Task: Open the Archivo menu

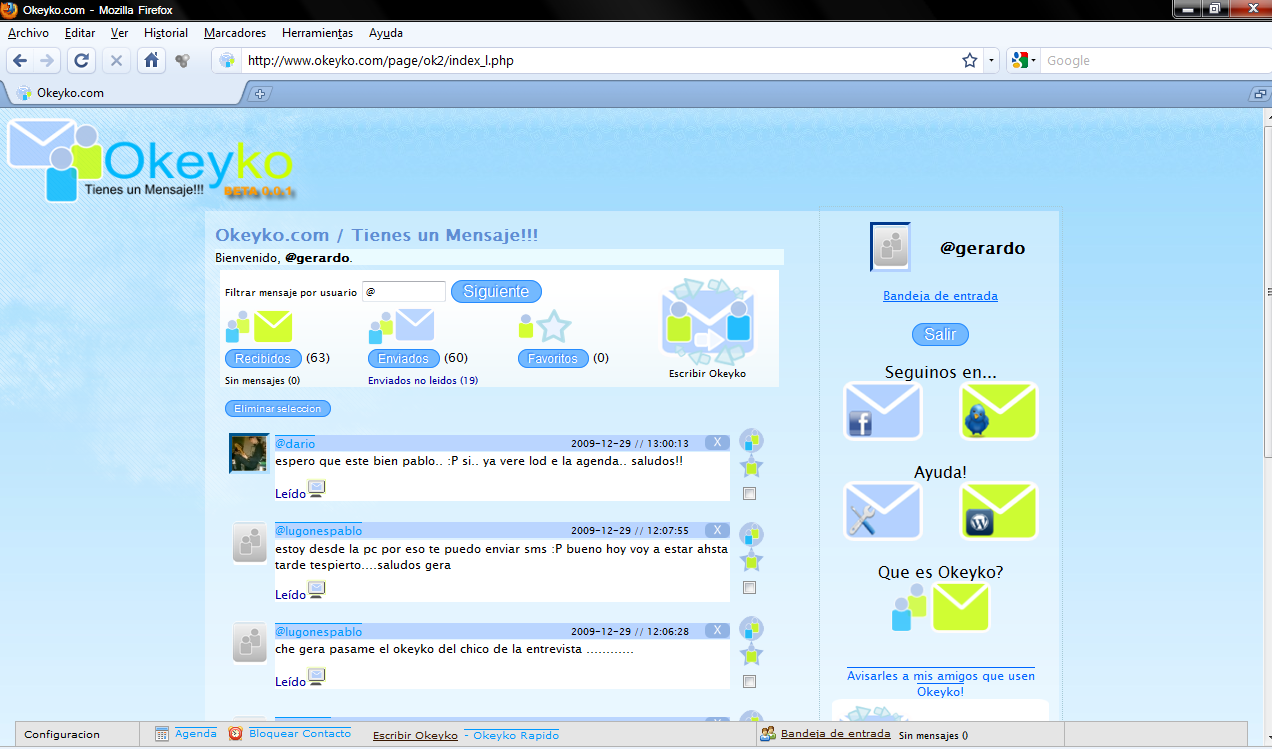Action: click(x=28, y=33)
